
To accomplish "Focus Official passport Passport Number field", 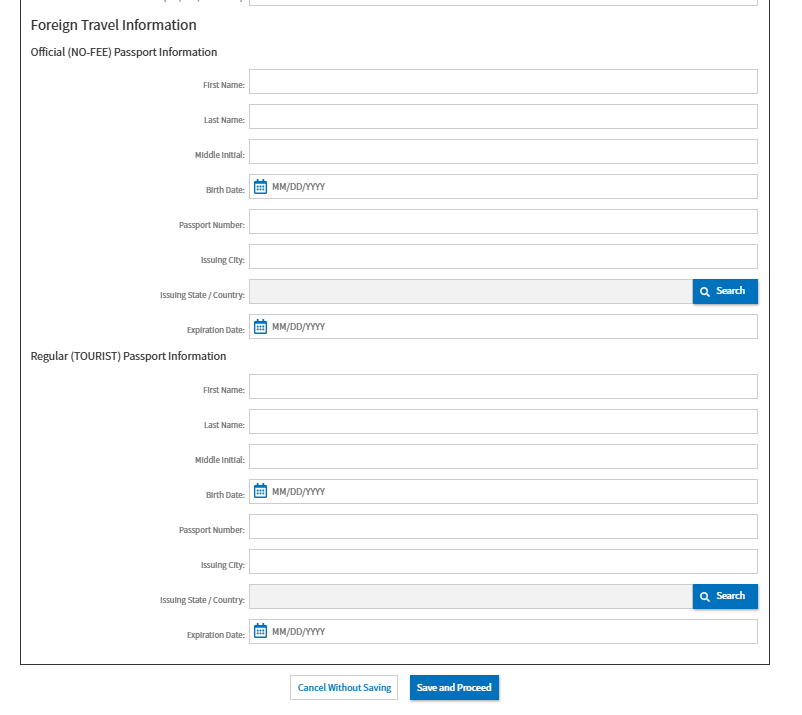I will 503,222.
